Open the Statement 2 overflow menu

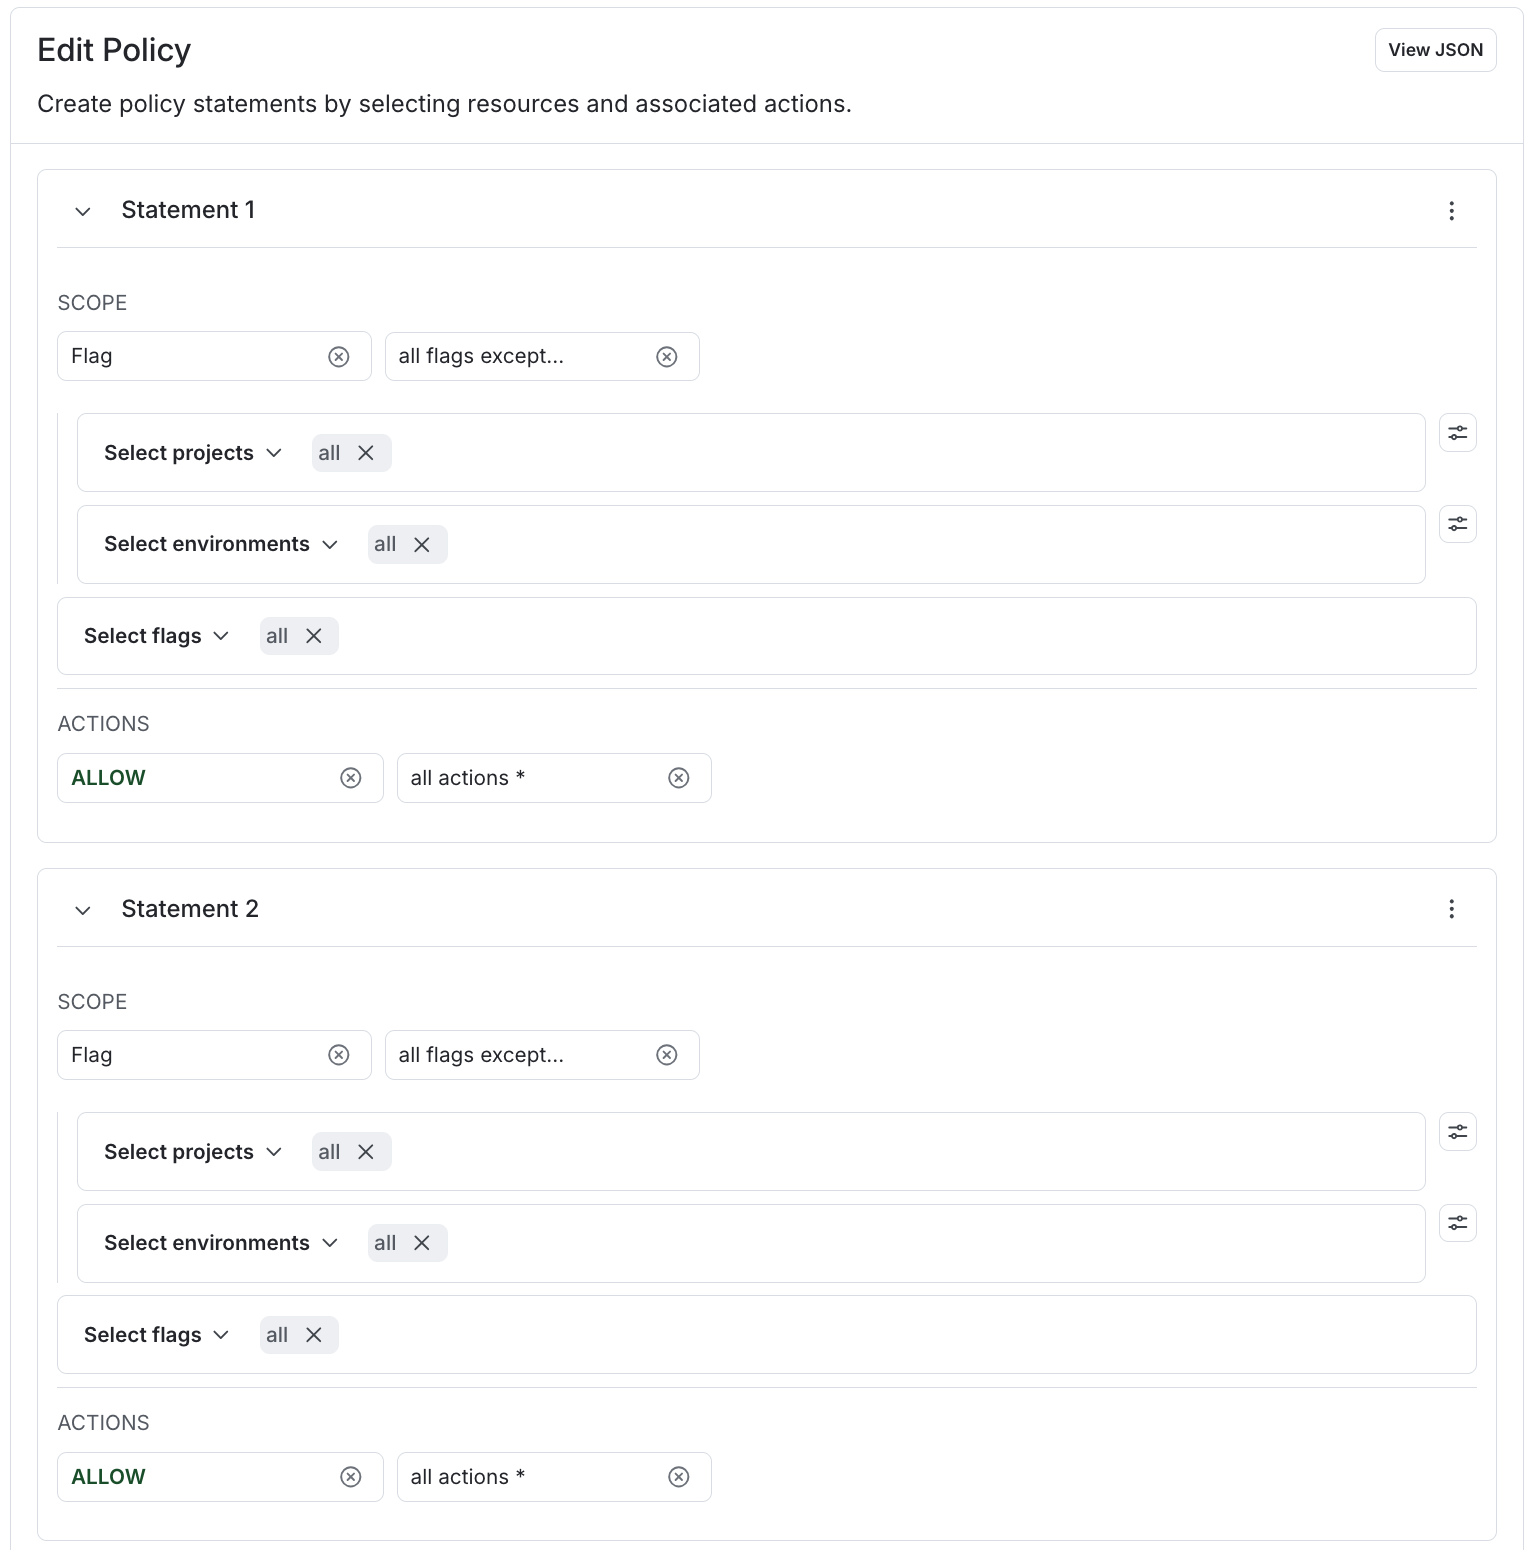coord(1451,909)
